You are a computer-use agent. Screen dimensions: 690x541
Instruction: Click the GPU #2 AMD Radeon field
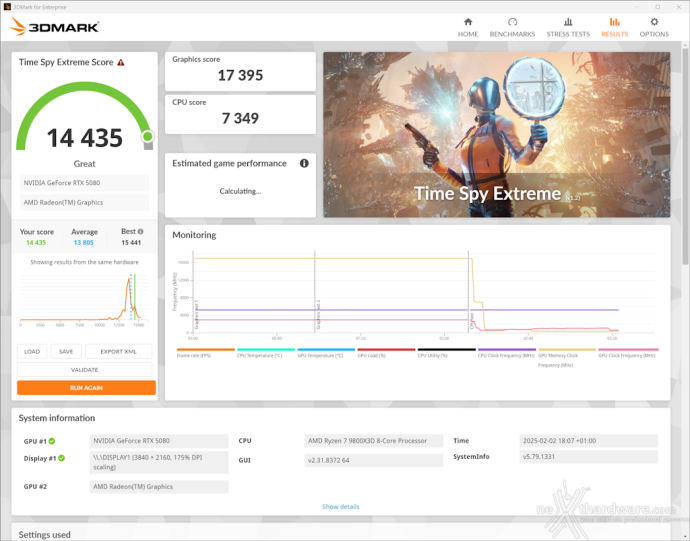coord(159,486)
